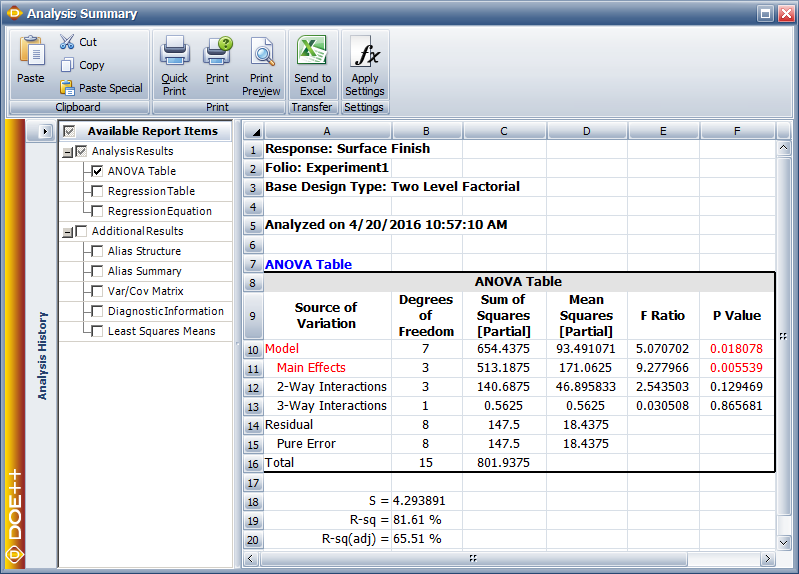Viewport: 799px width, 574px height.
Task: Select column A header
Action: pos(327,131)
